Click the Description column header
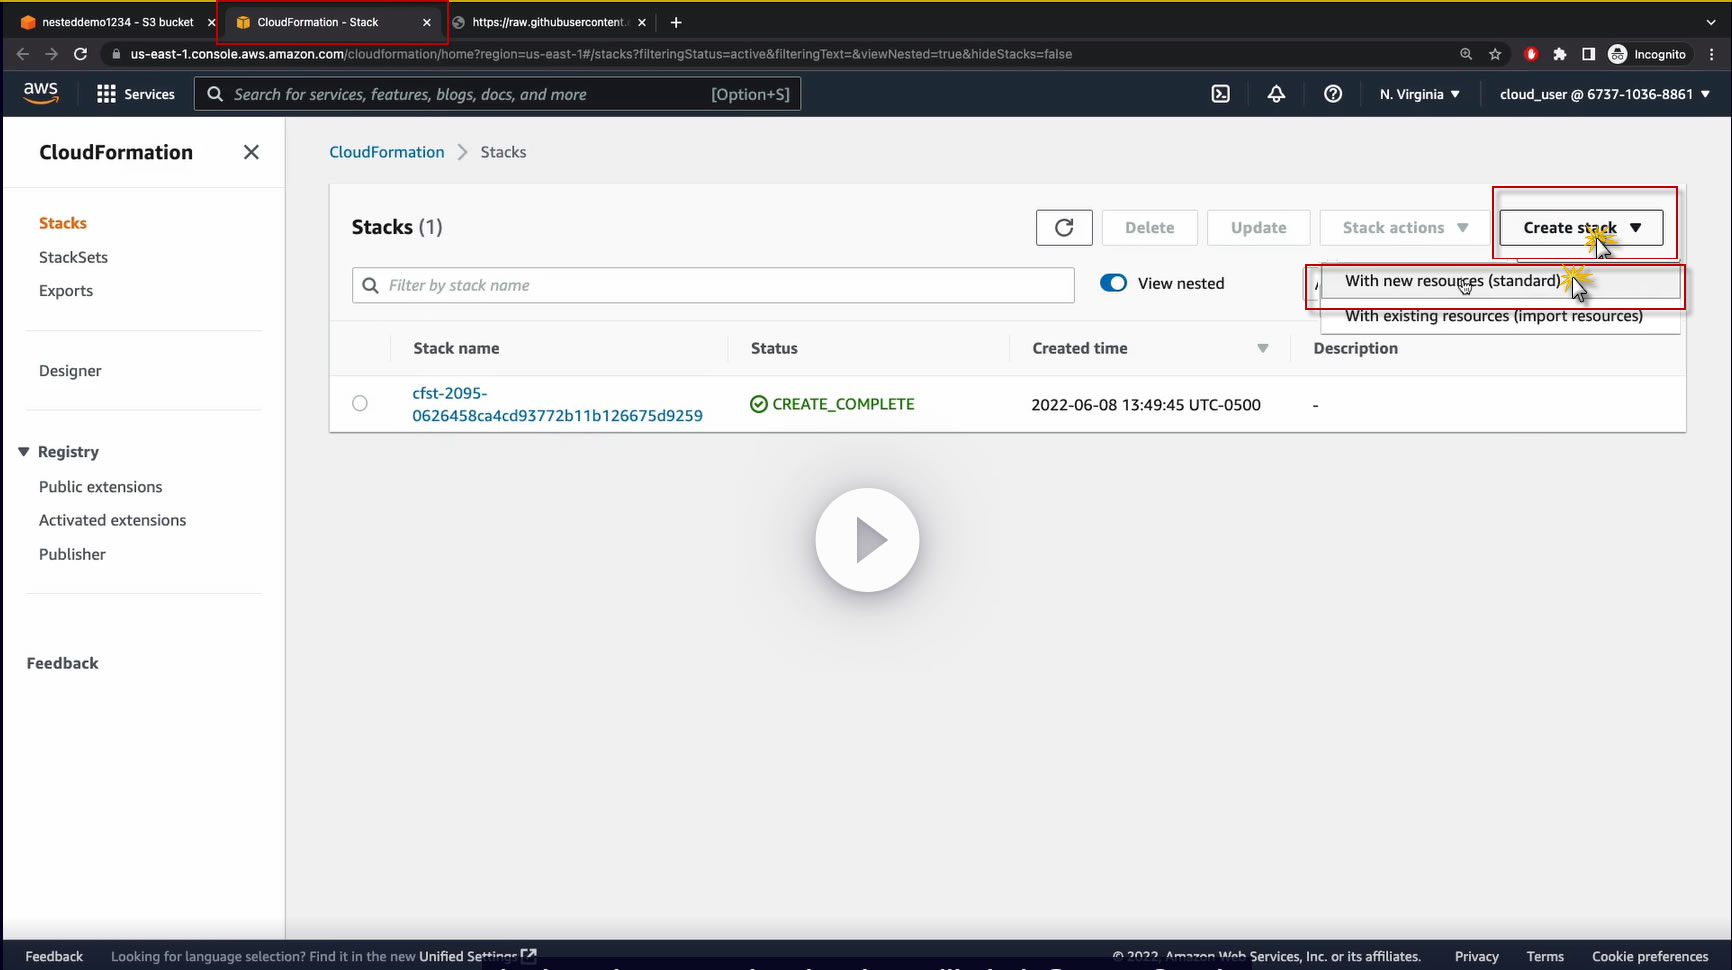This screenshot has height=970, width=1732. 1355,348
